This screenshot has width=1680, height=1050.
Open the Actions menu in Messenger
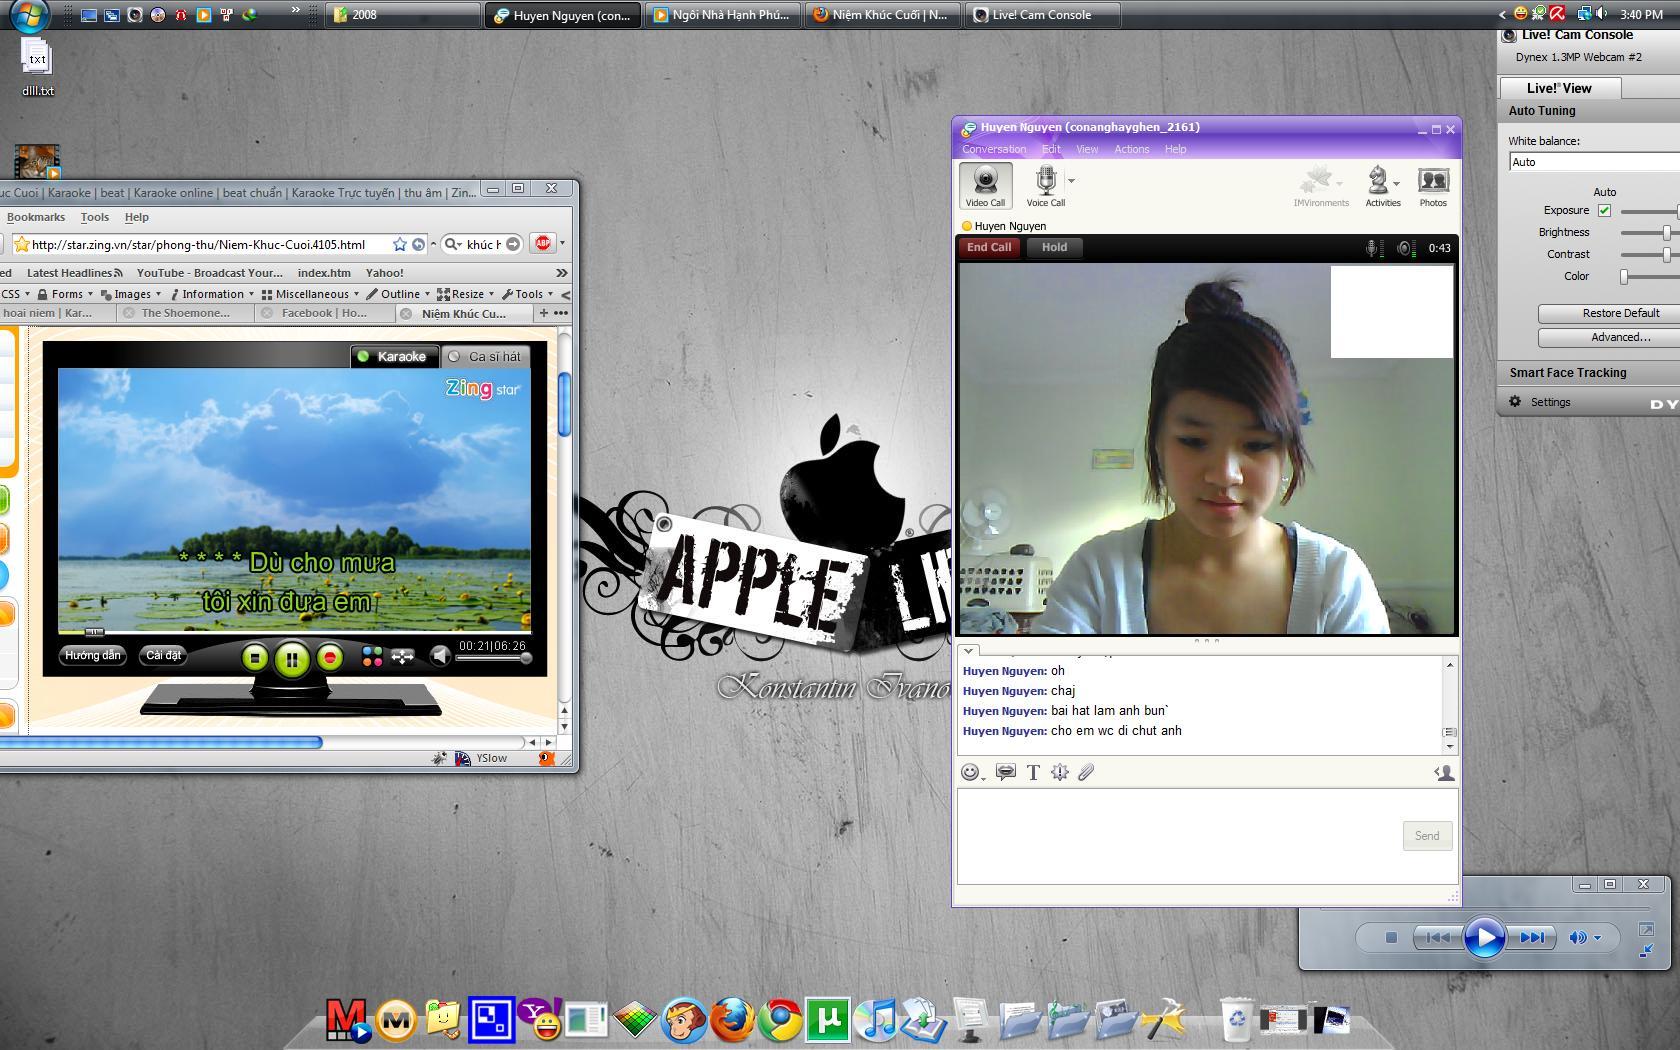click(1131, 149)
